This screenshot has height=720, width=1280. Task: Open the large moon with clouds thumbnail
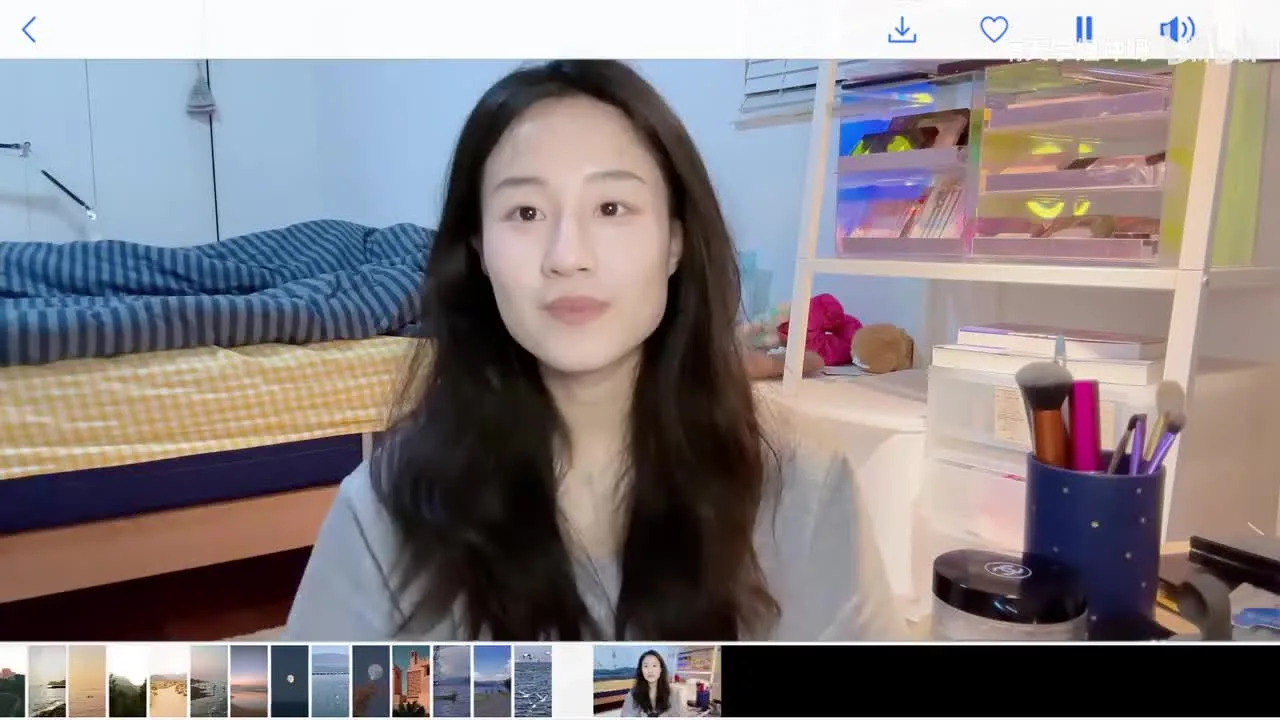coord(370,681)
